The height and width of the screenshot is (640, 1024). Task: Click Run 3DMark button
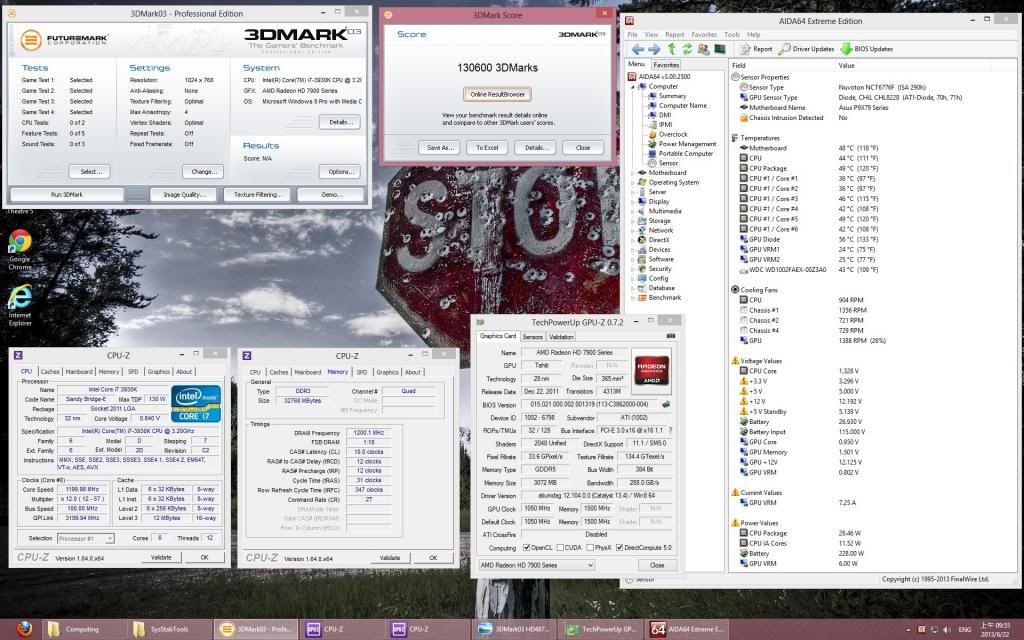[x=67, y=195]
